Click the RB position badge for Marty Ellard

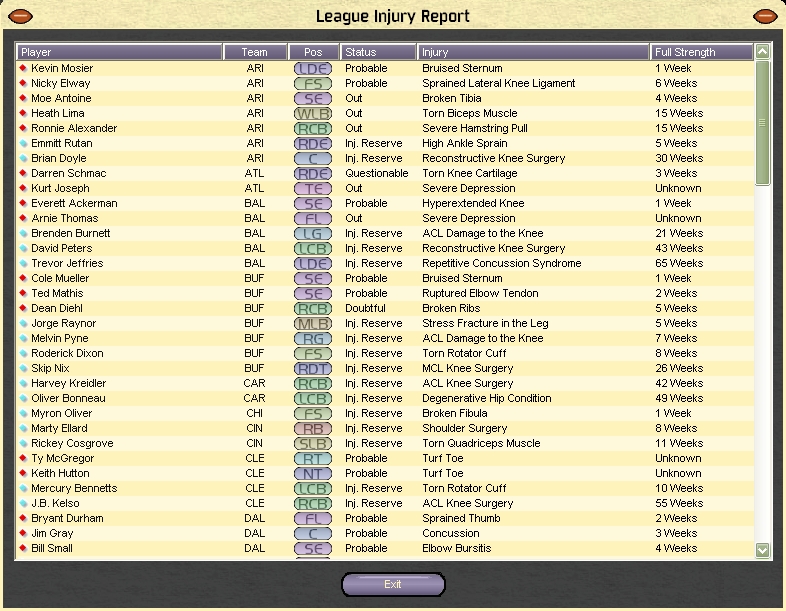click(x=313, y=429)
